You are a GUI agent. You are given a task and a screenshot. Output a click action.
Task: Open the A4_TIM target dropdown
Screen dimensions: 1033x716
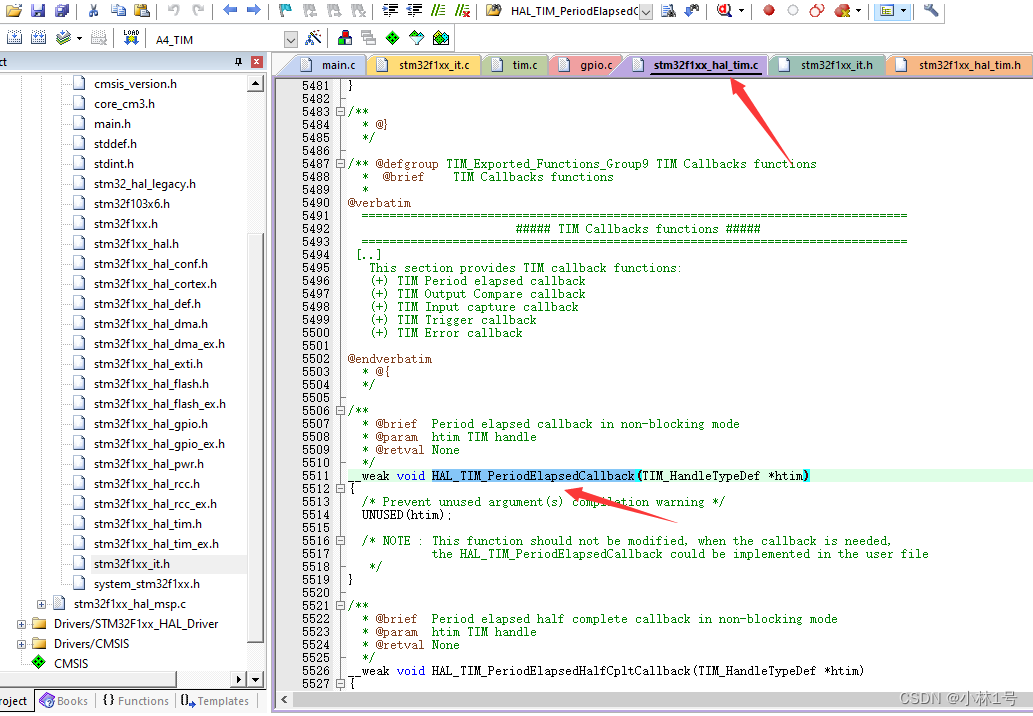[291, 40]
